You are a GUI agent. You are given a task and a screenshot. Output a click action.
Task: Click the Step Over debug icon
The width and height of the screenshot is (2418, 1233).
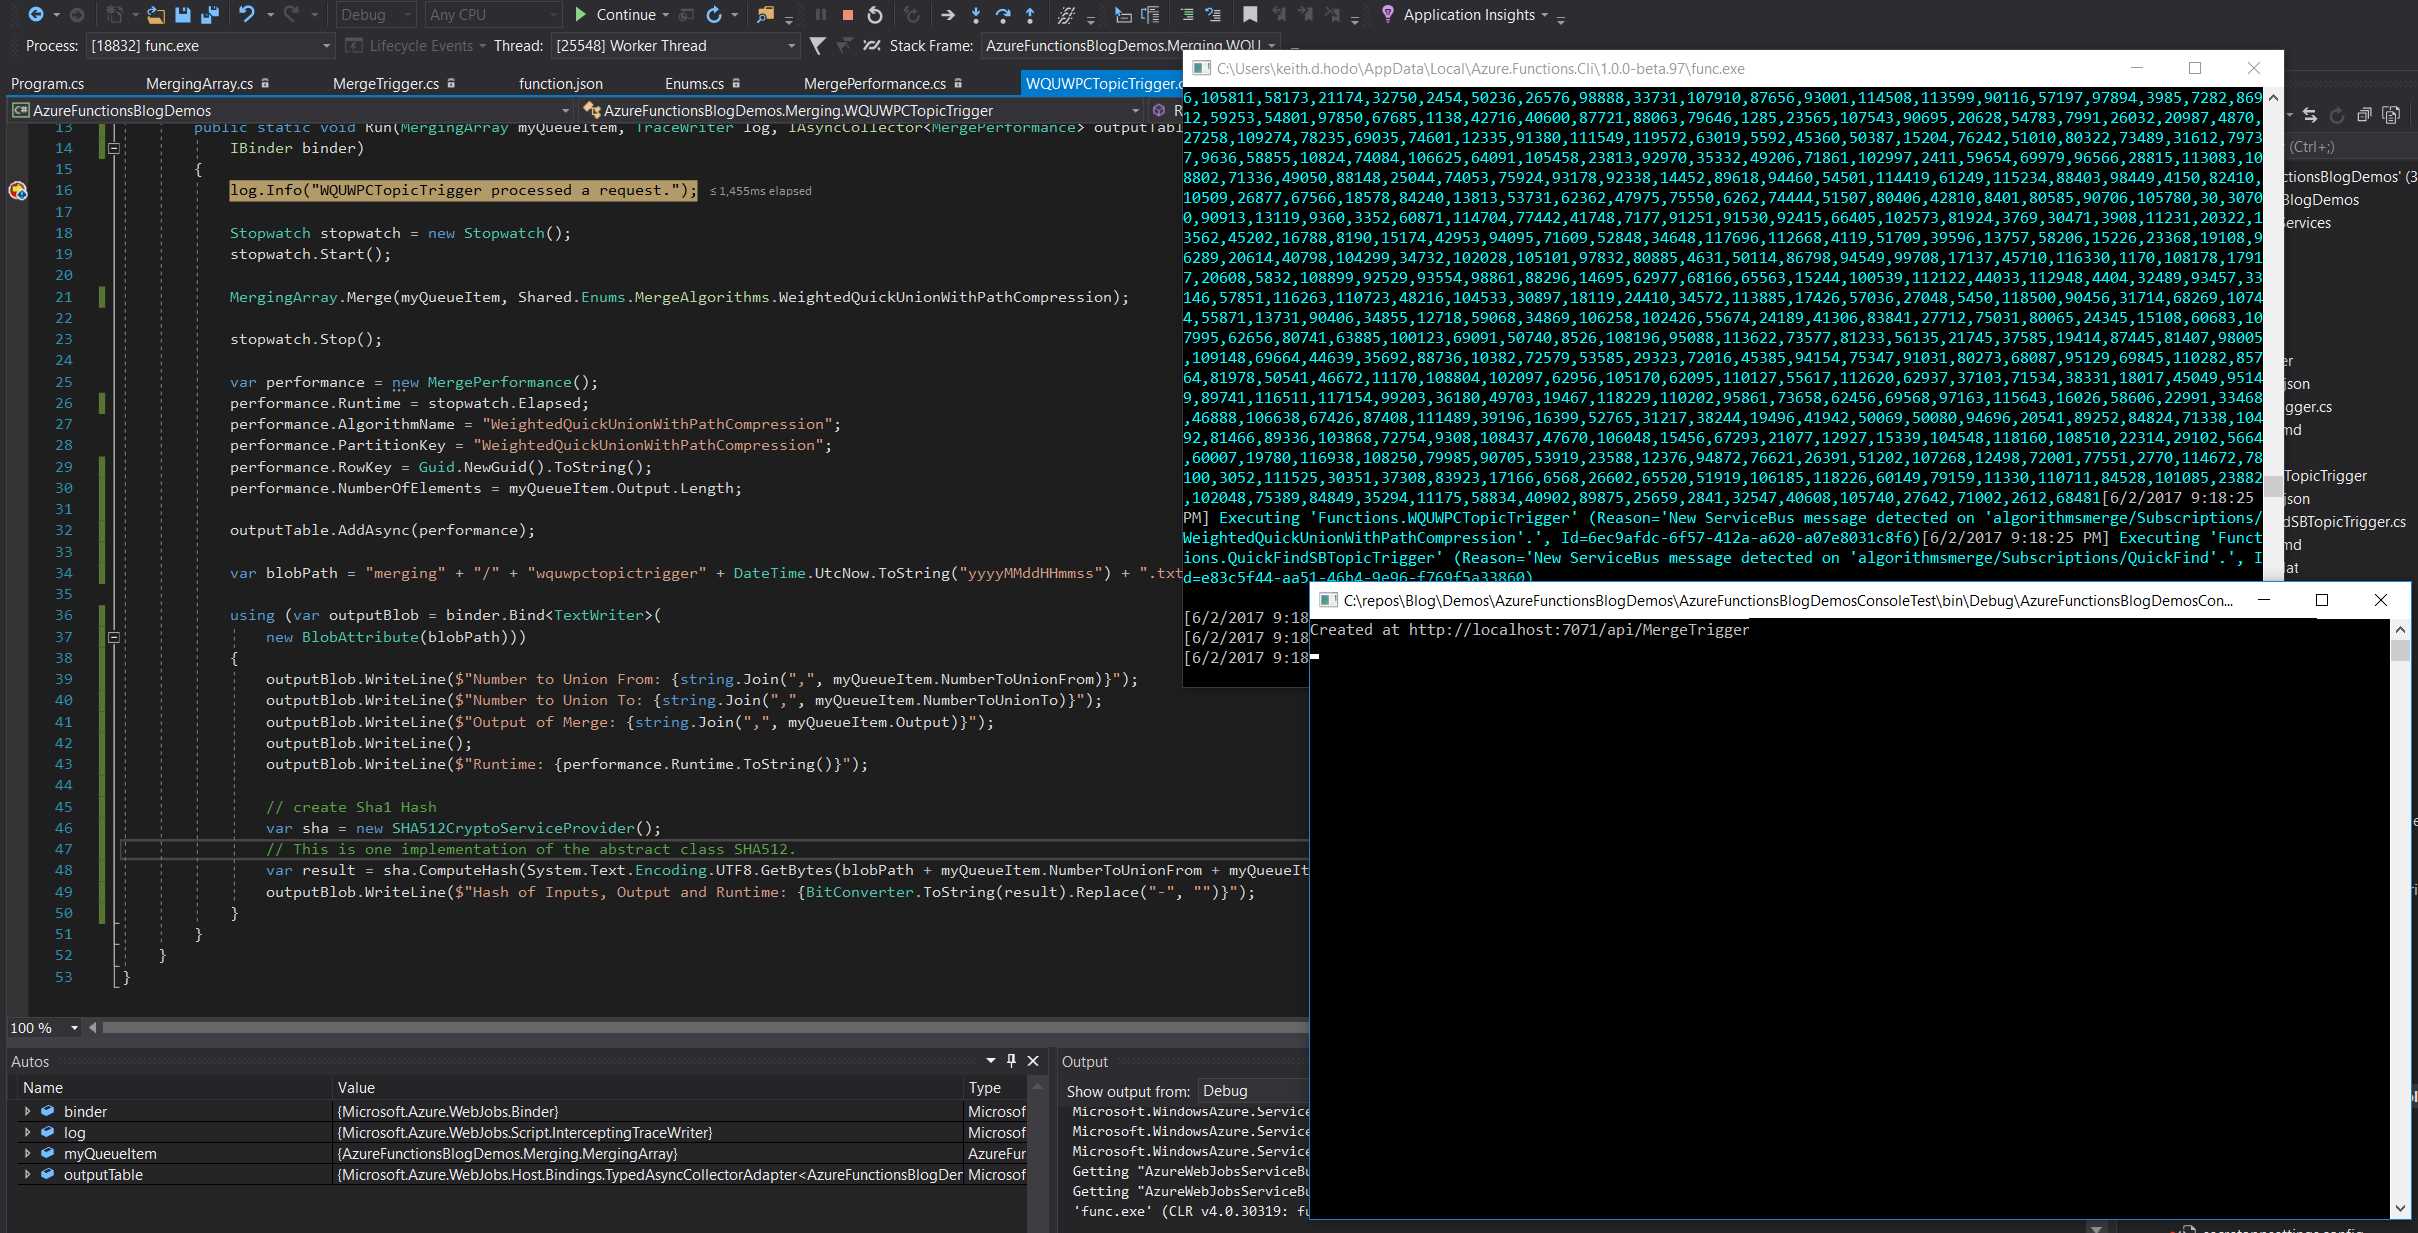point(1001,15)
